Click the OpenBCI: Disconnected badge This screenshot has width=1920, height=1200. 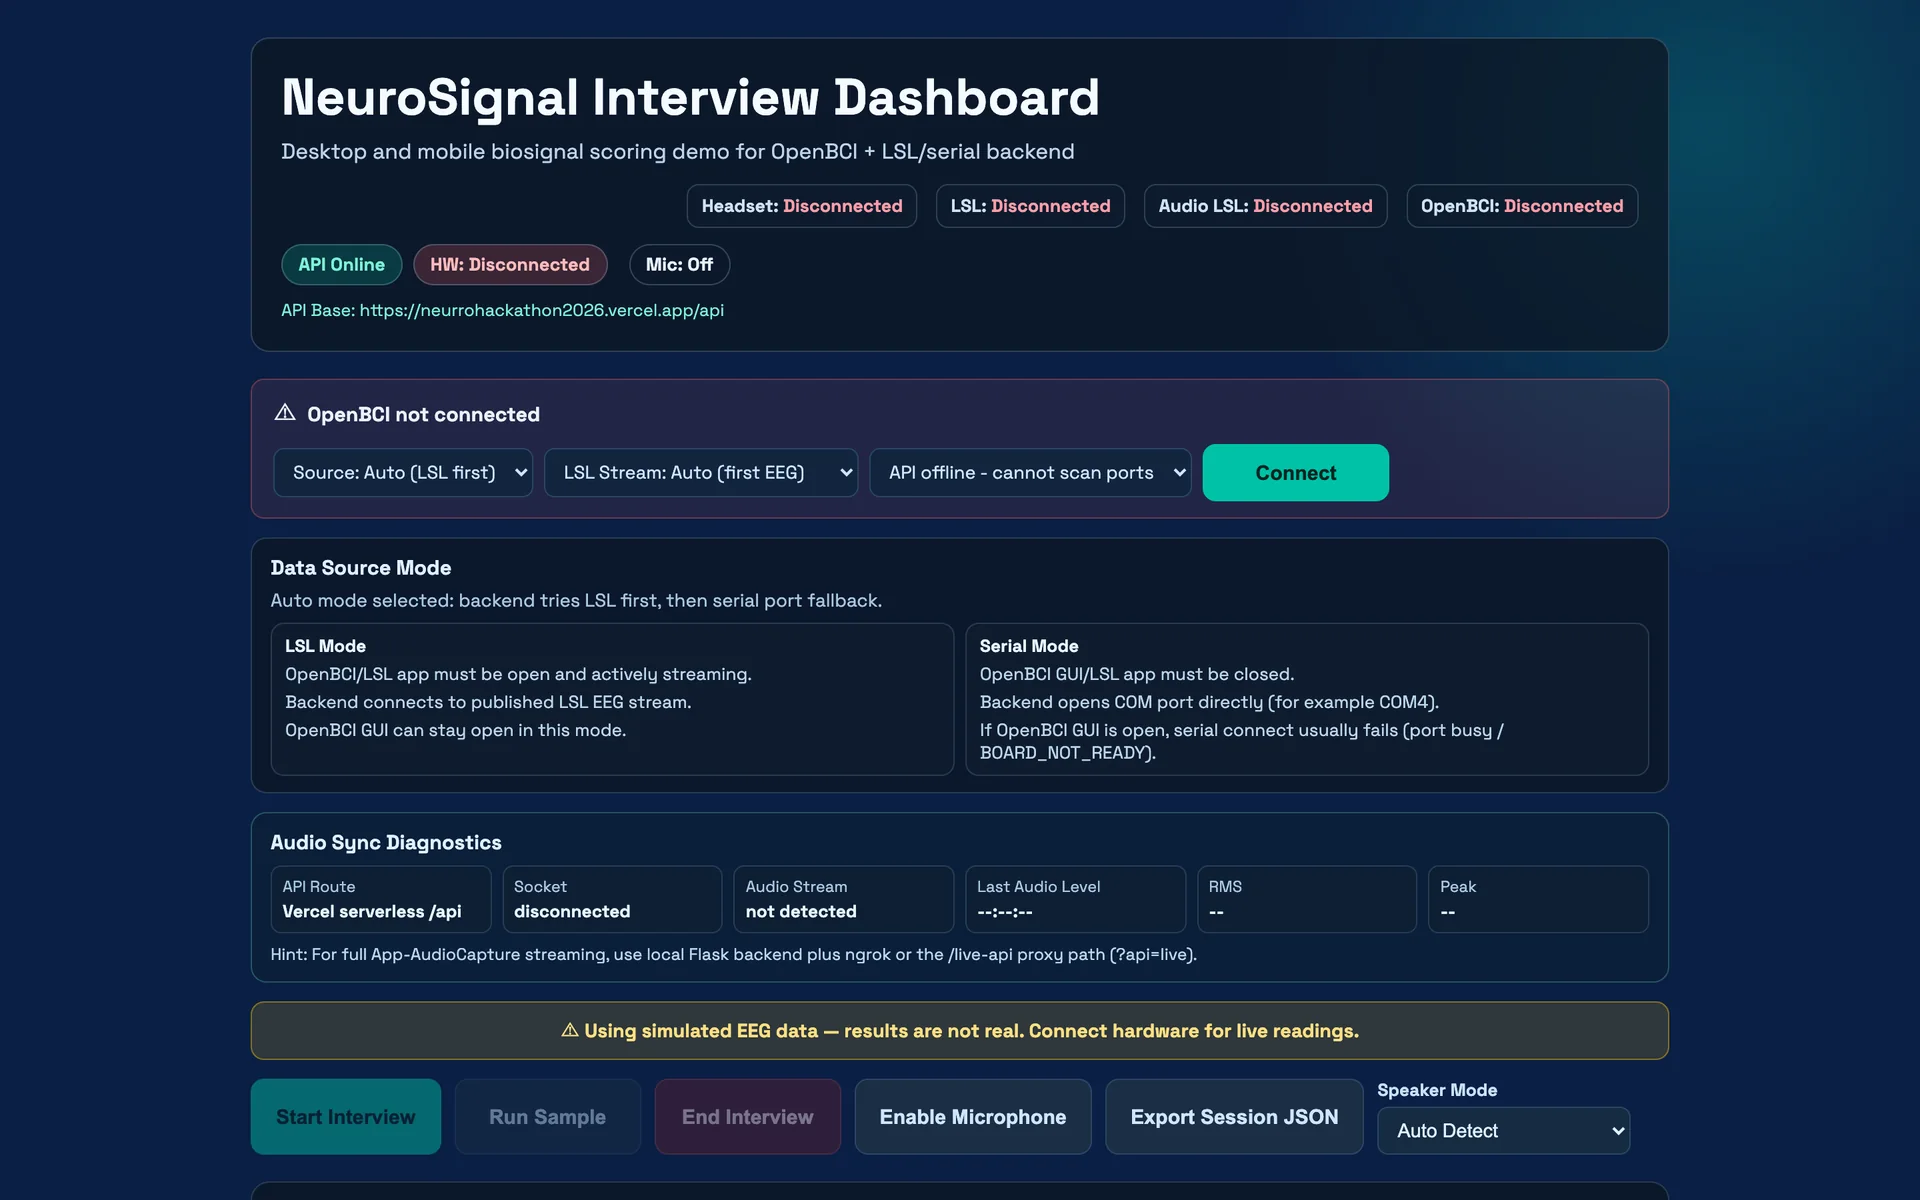point(1522,206)
